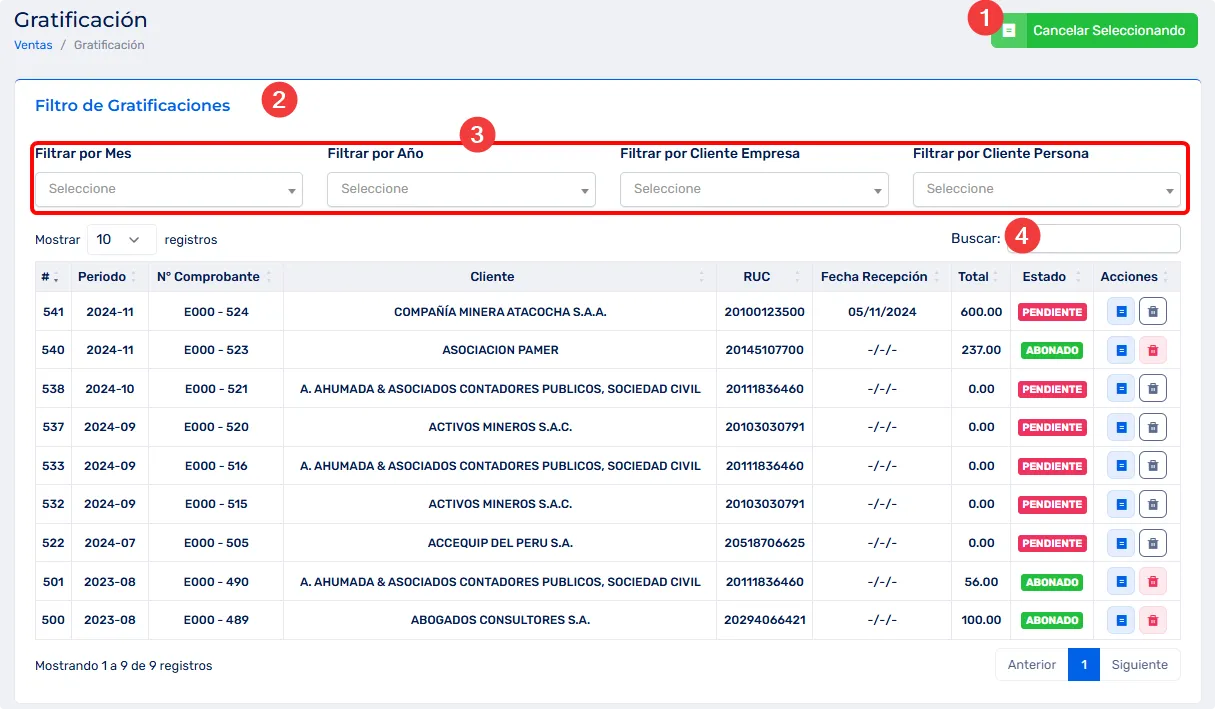This screenshot has height=709, width=1215.
Task: Expand Filtrar por Cliente Persona dropdown
Action: [1046, 189]
